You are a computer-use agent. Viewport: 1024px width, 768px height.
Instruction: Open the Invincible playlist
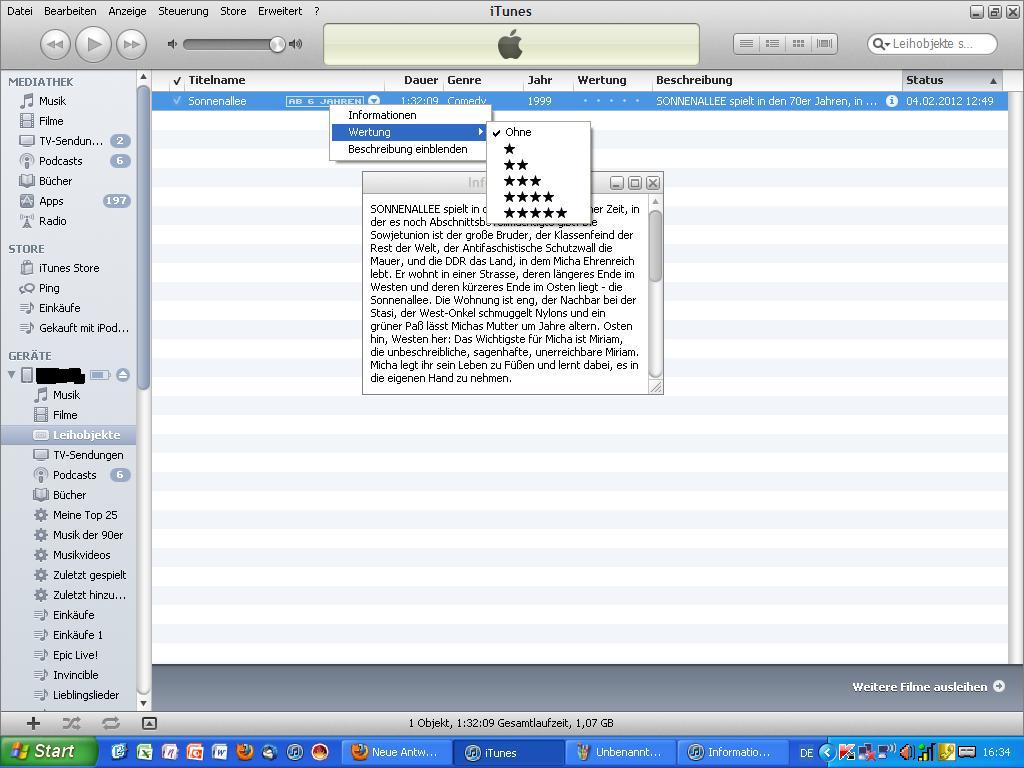(75, 675)
